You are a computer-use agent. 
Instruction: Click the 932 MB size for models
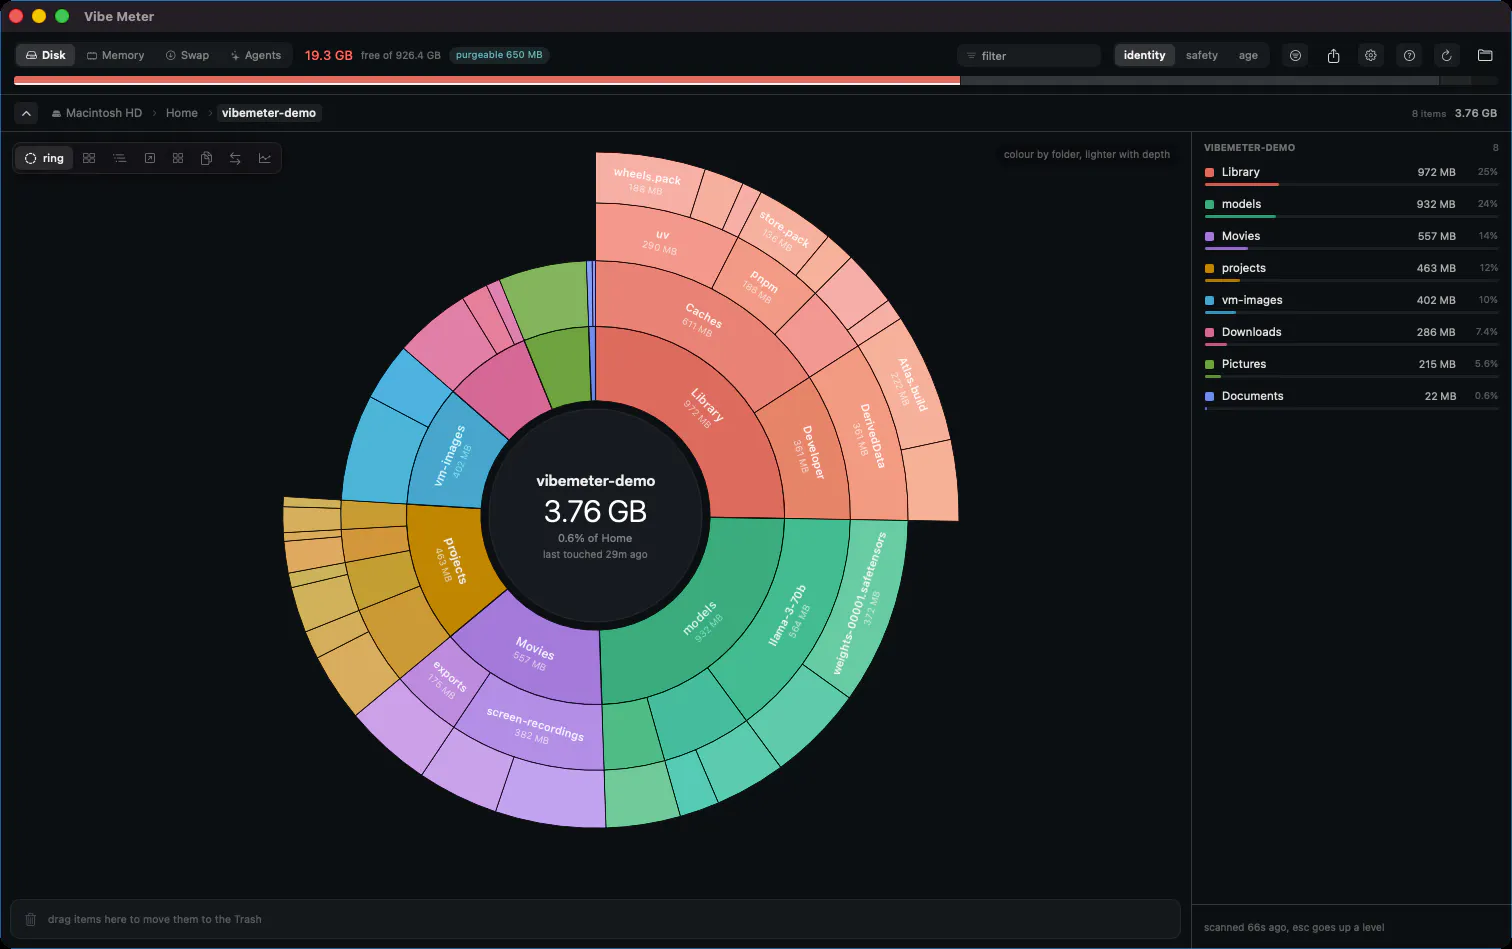coord(1436,204)
